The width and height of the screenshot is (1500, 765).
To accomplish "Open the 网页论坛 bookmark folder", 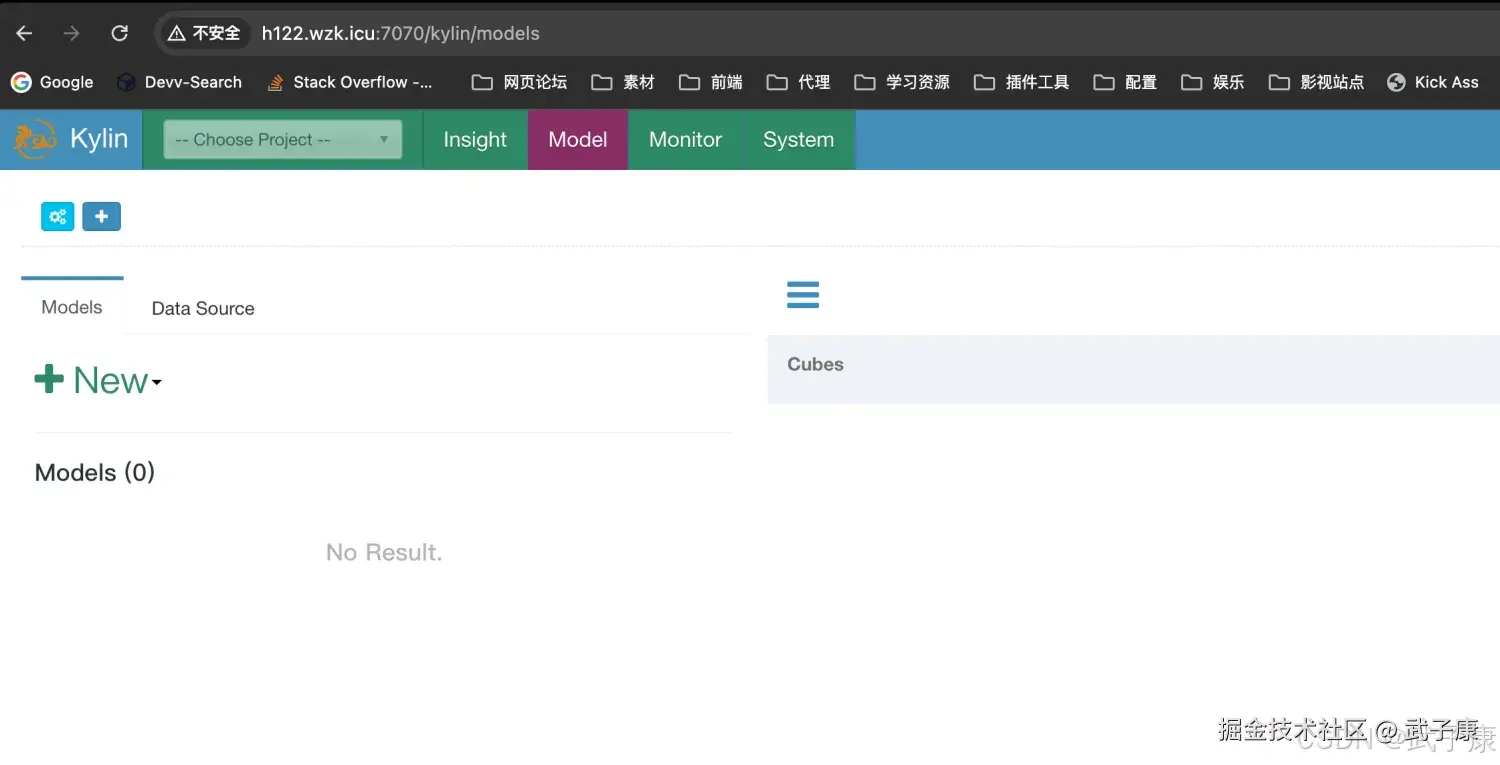I will coord(519,82).
